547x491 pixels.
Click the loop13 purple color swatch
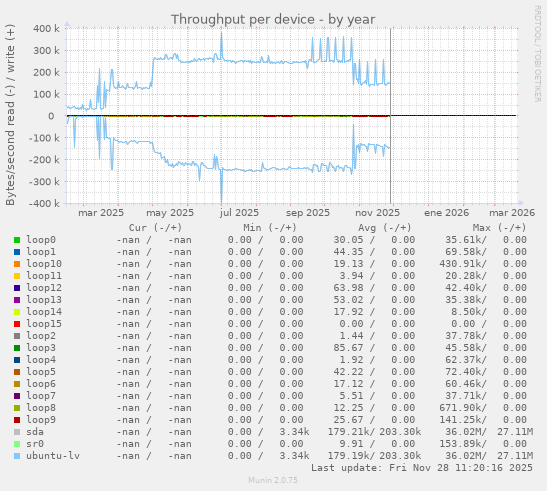click(17, 300)
